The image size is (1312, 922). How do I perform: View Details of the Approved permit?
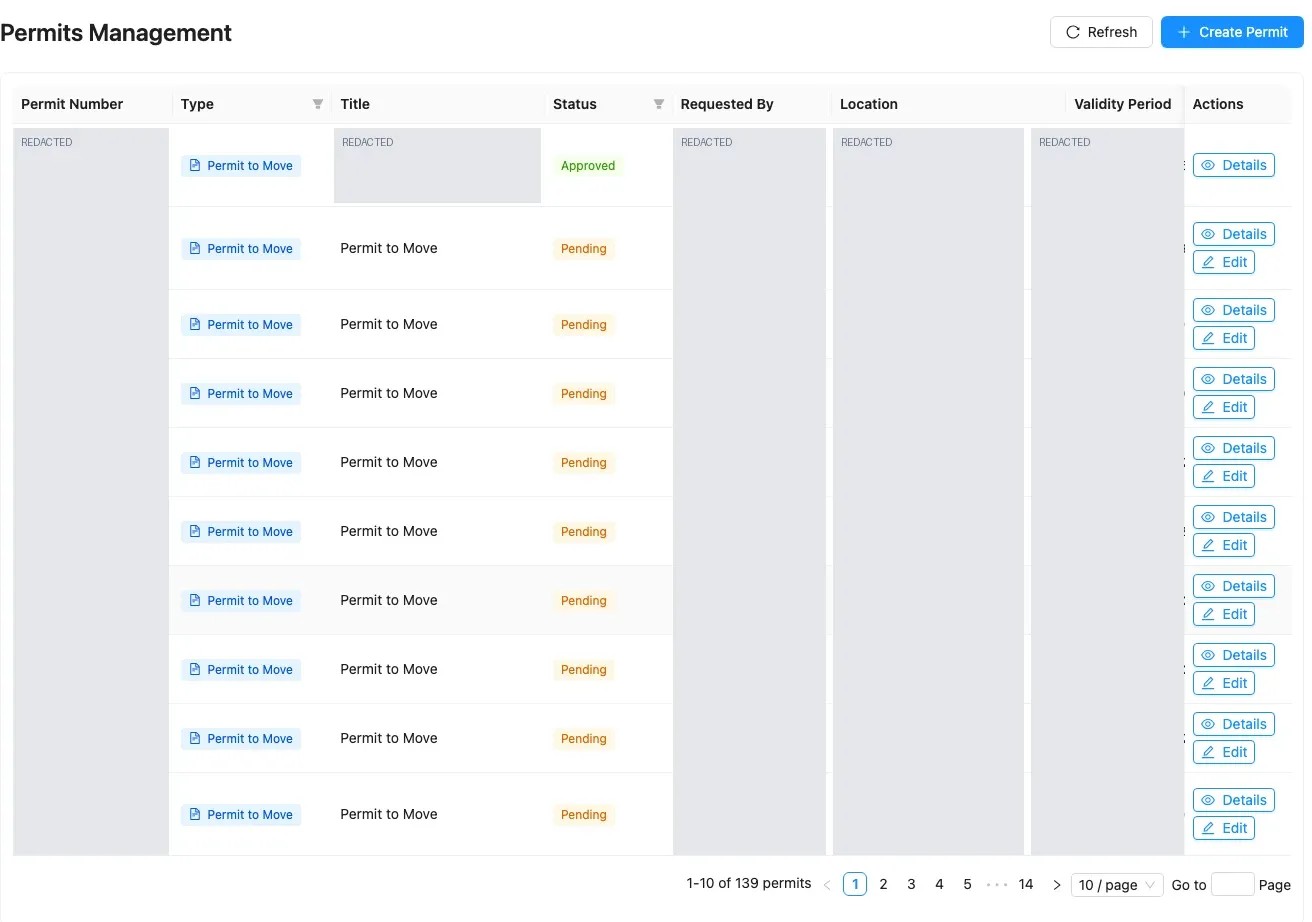tap(1233, 165)
